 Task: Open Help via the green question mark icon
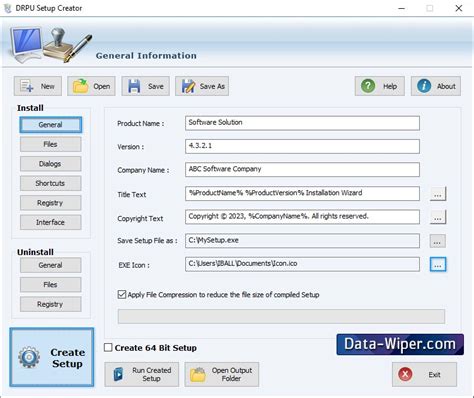click(x=368, y=86)
